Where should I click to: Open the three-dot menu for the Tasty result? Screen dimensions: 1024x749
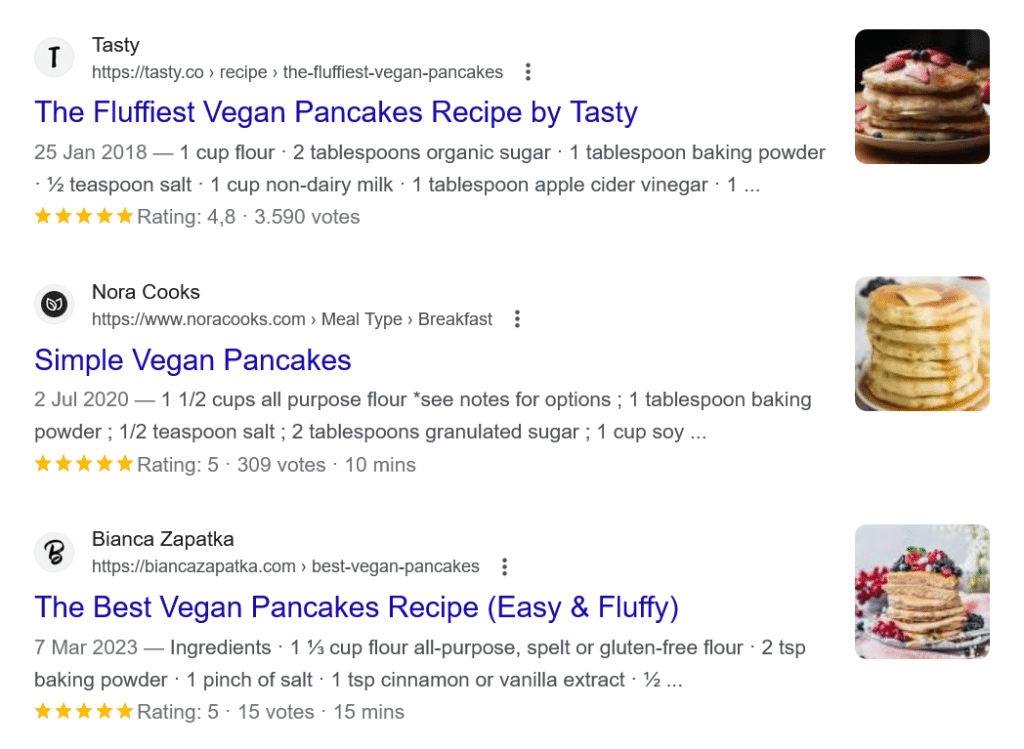coord(527,72)
